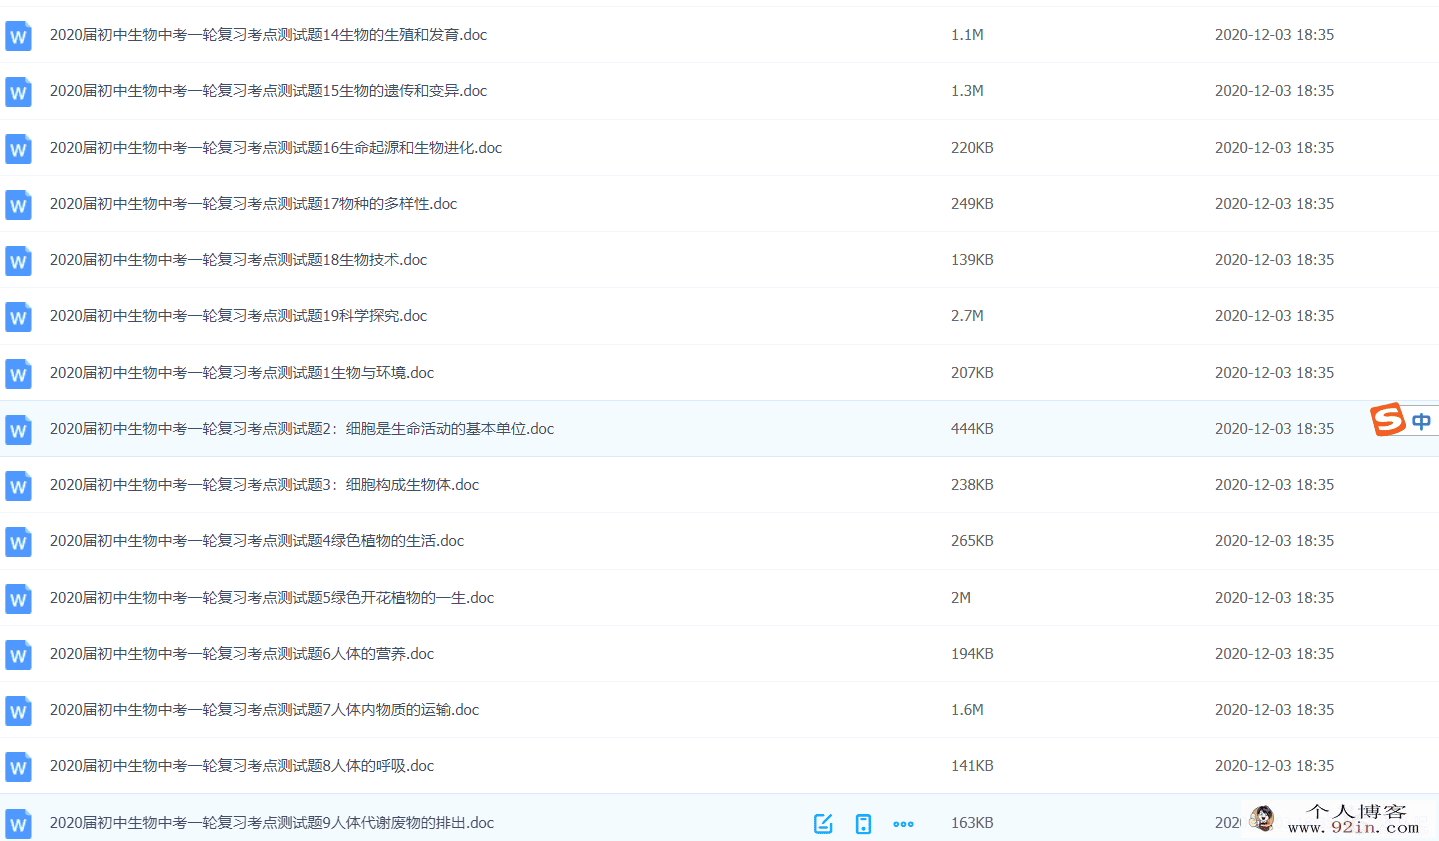1439x841 pixels.
Task: Open file 测试题19科学探究.doc
Action: tap(238, 315)
